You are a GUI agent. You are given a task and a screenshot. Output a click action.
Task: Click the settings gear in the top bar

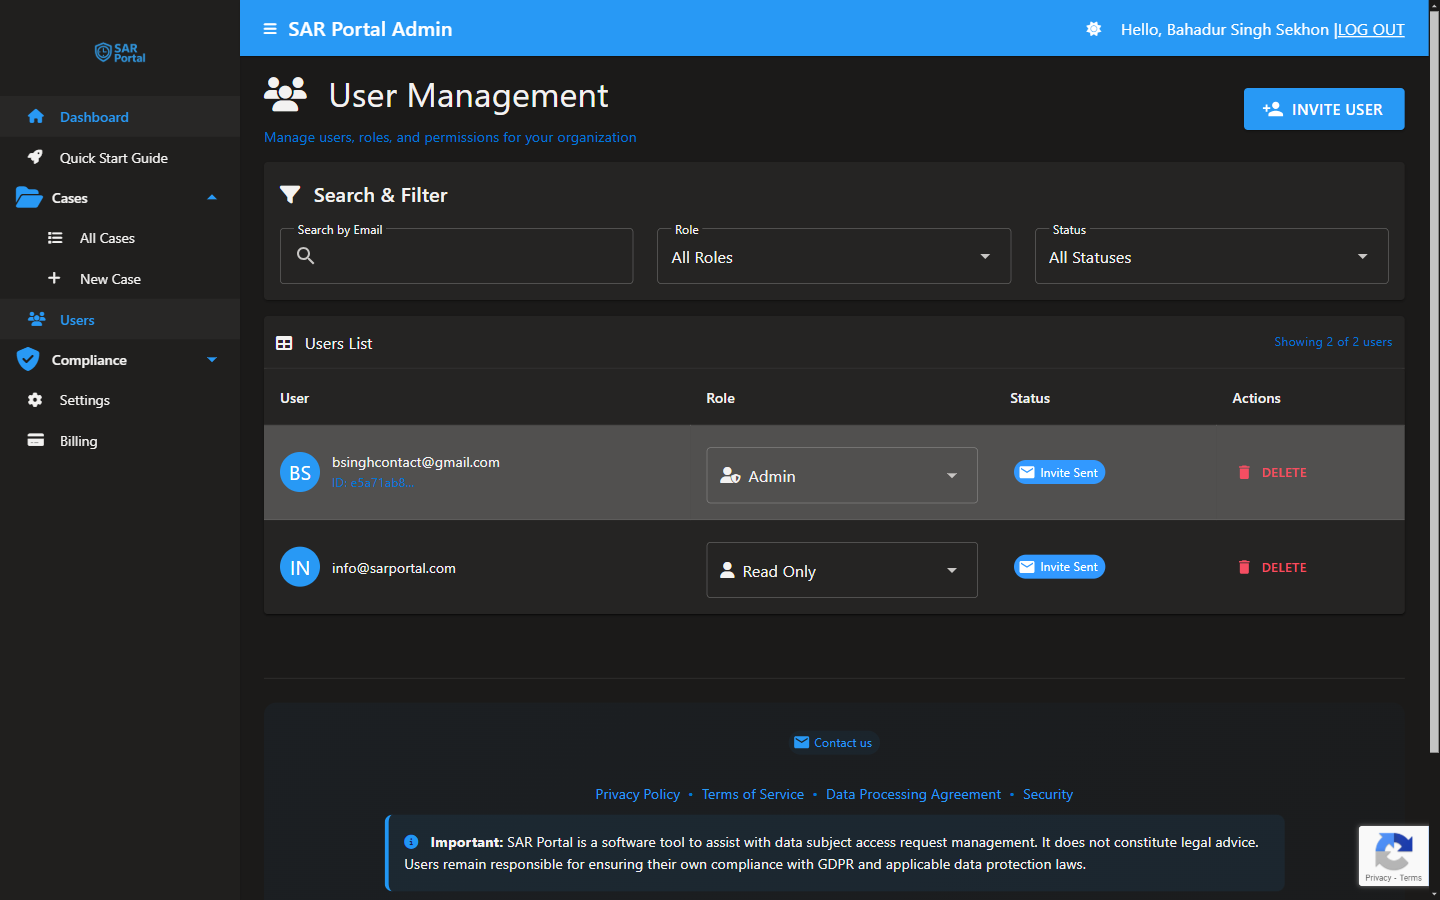pyautogui.click(x=1093, y=29)
